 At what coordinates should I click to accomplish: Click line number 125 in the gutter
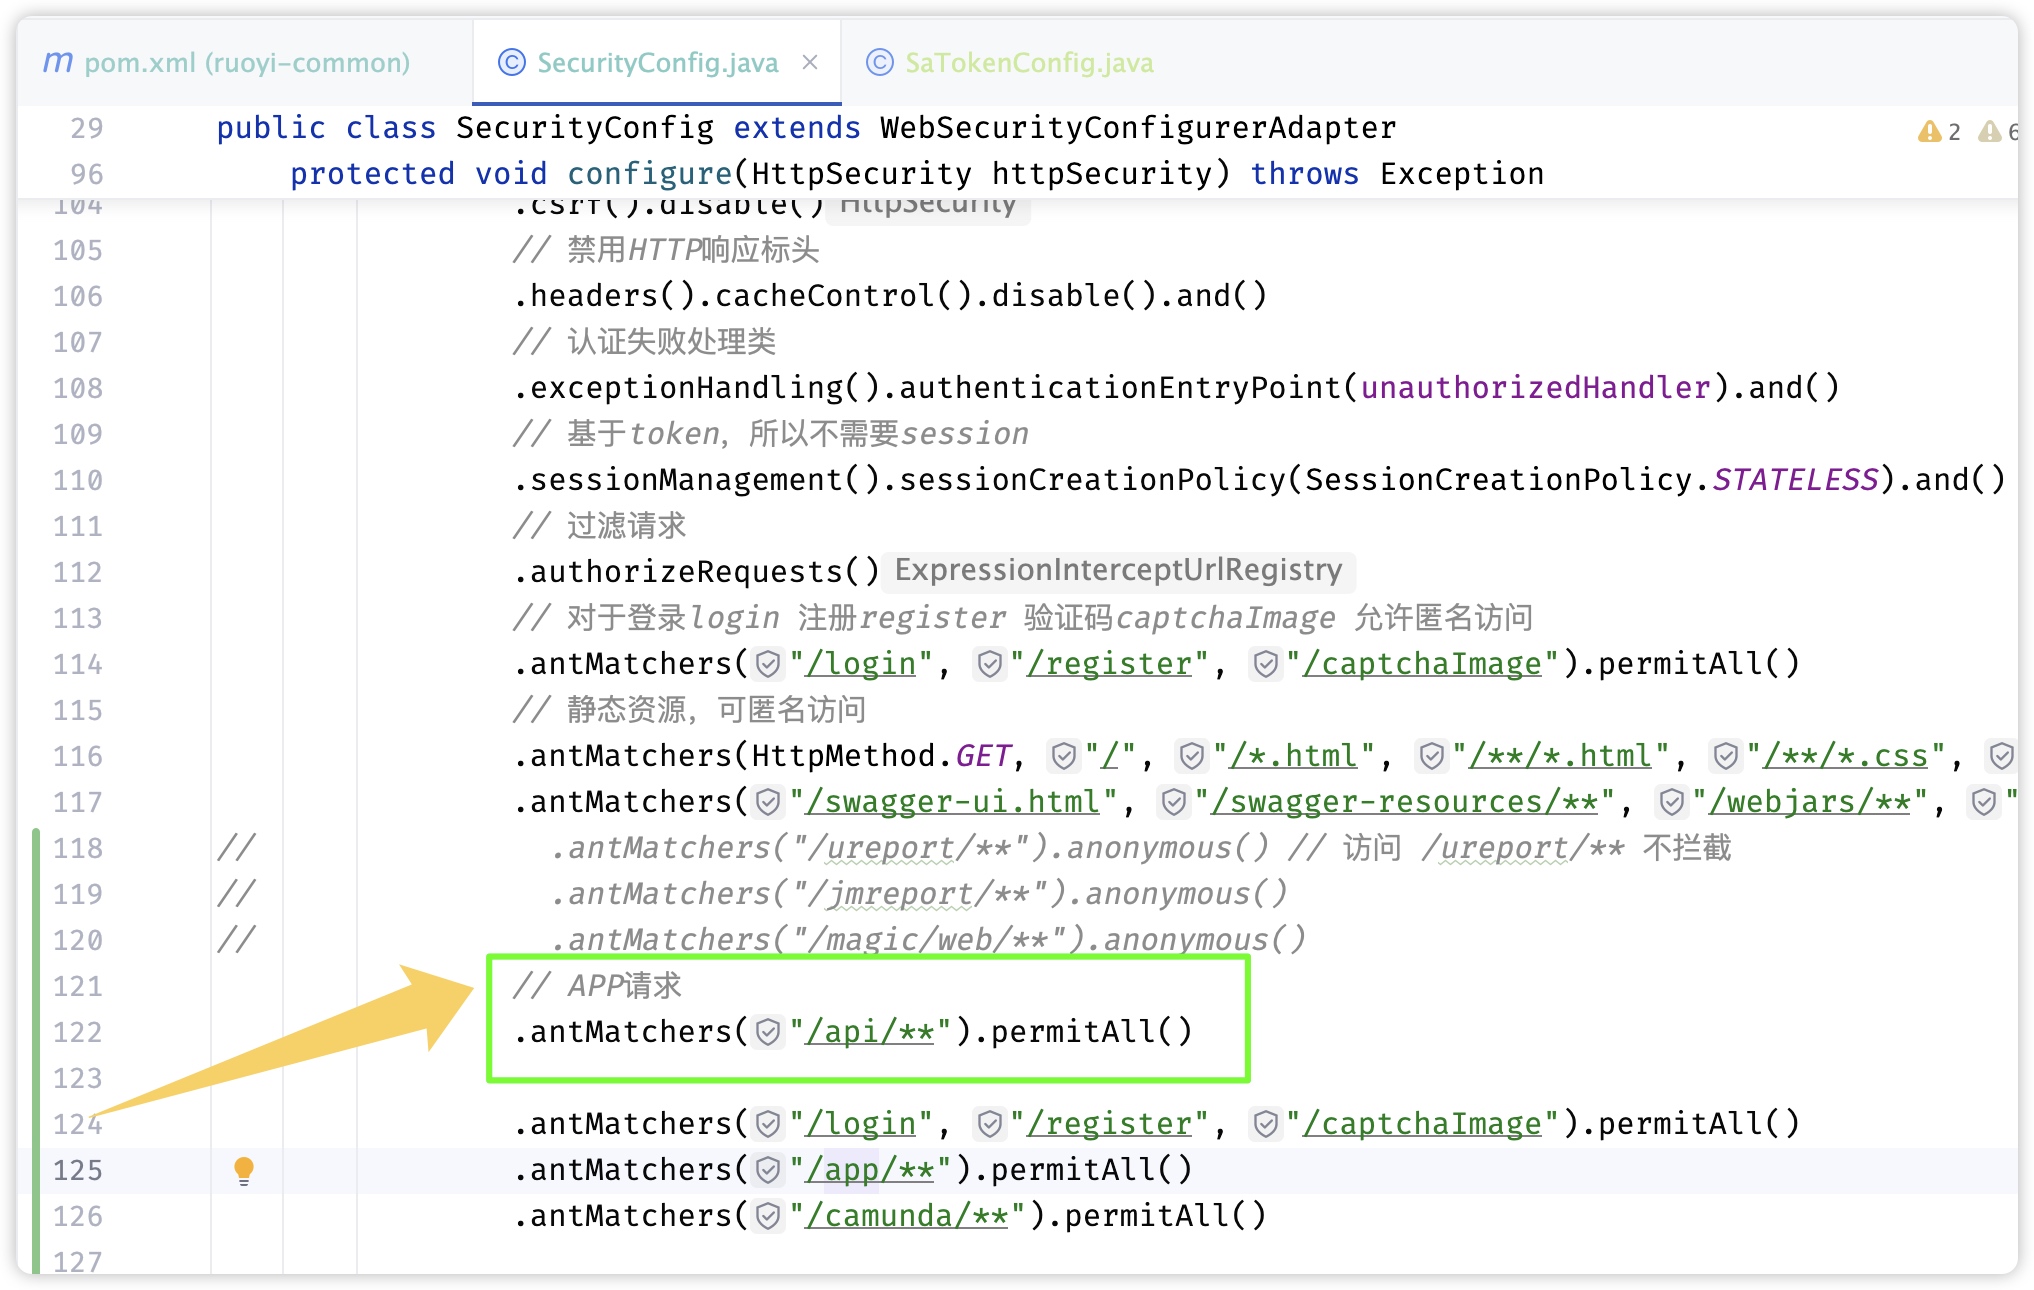[x=78, y=1170]
